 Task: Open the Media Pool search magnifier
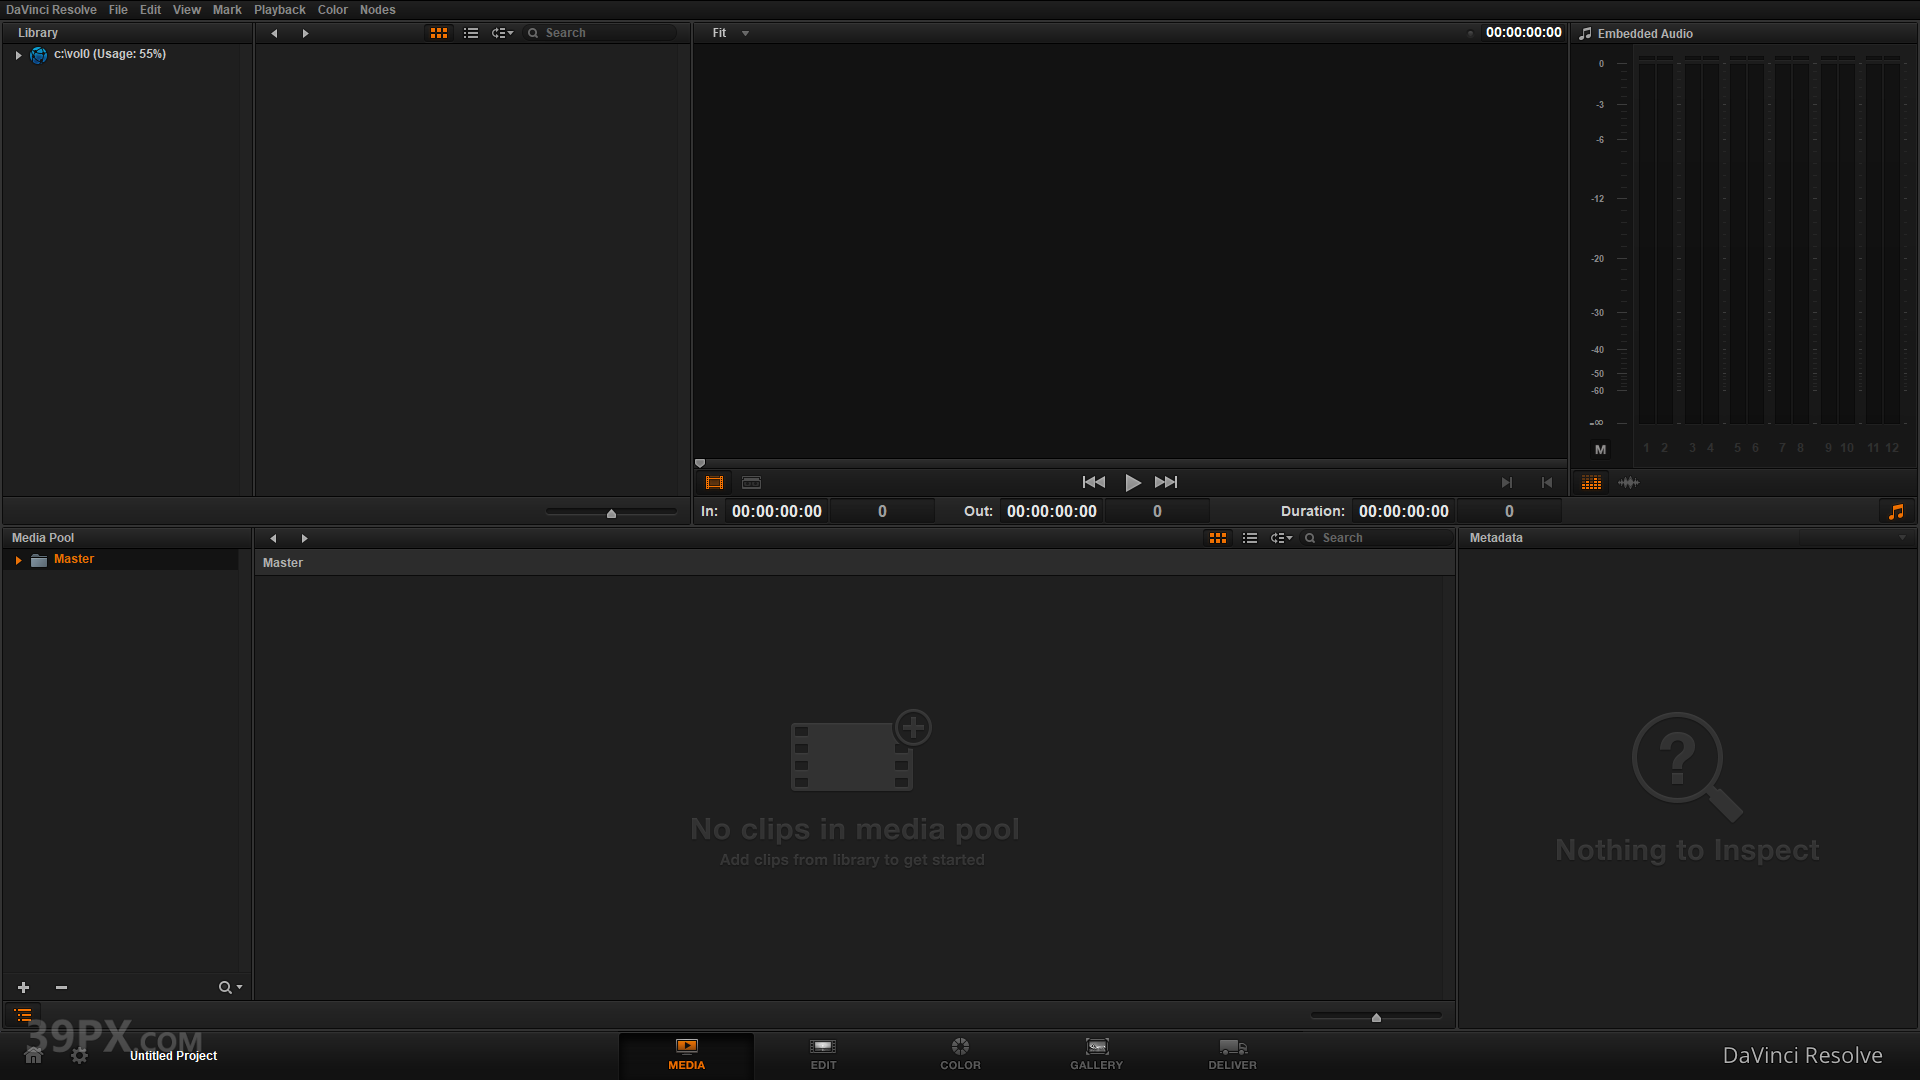[x=226, y=987]
